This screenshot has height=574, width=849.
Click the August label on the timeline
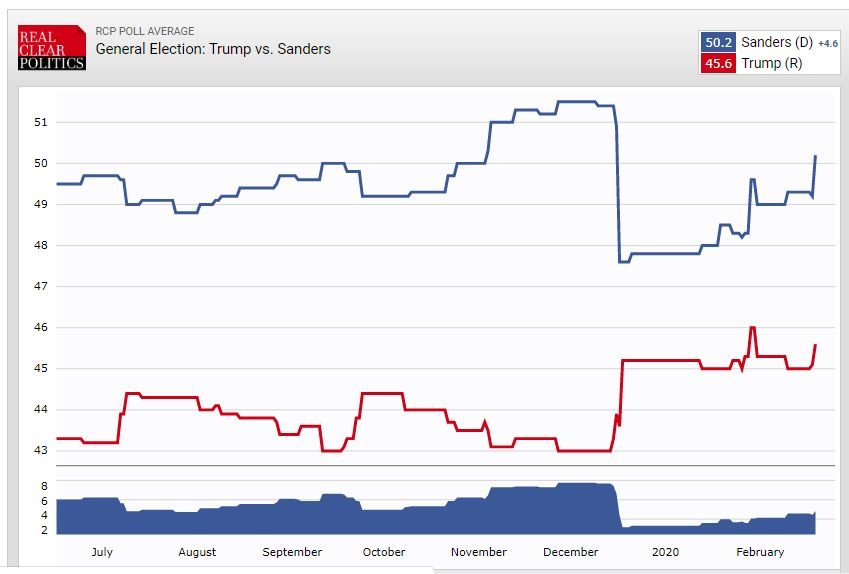197,552
